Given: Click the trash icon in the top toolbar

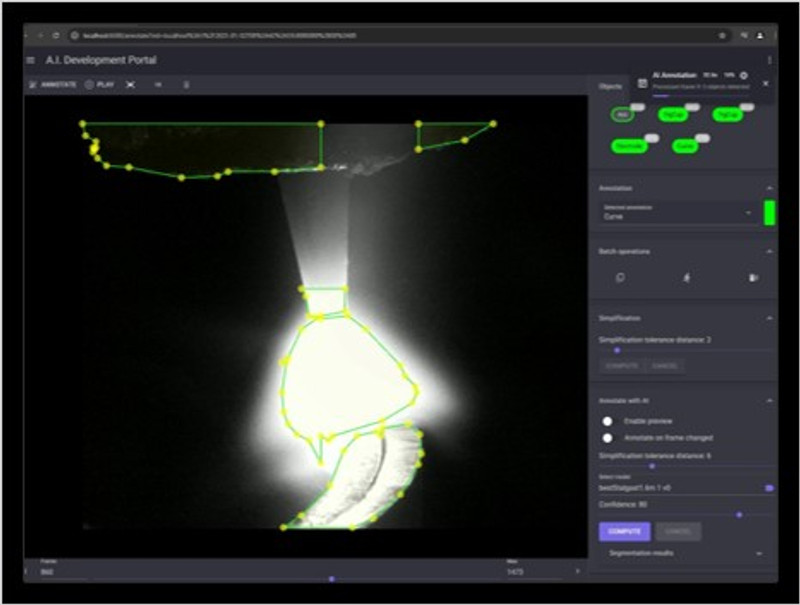Looking at the screenshot, I should pyautogui.click(x=187, y=84).
